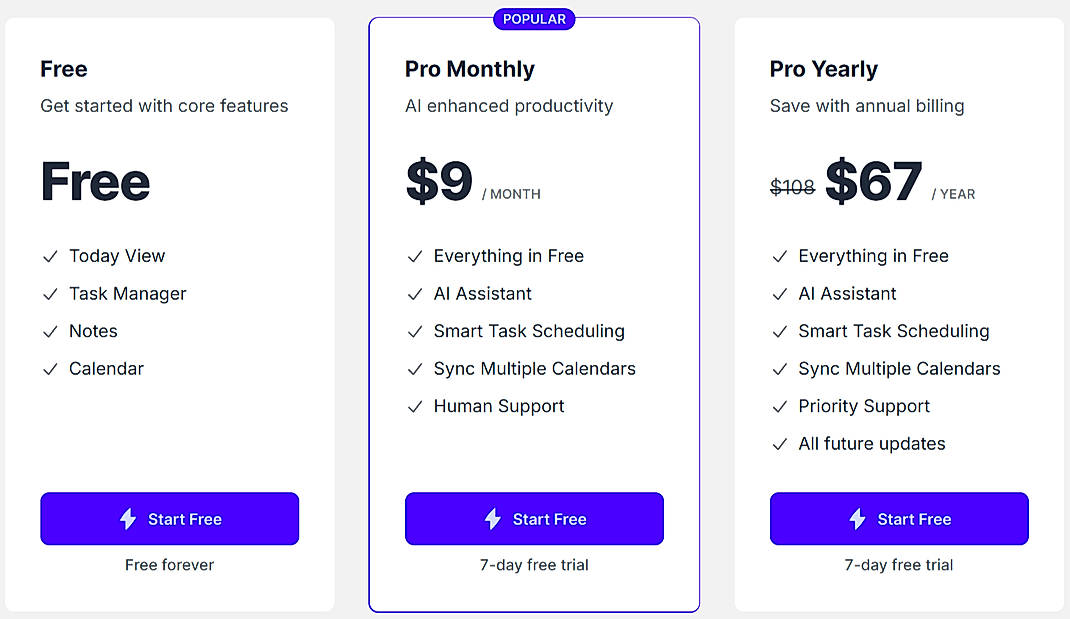Click Start Free on Pro Yearly plan
The height and width of the screenshot is (619, 1070).
(x=899, y=519)
